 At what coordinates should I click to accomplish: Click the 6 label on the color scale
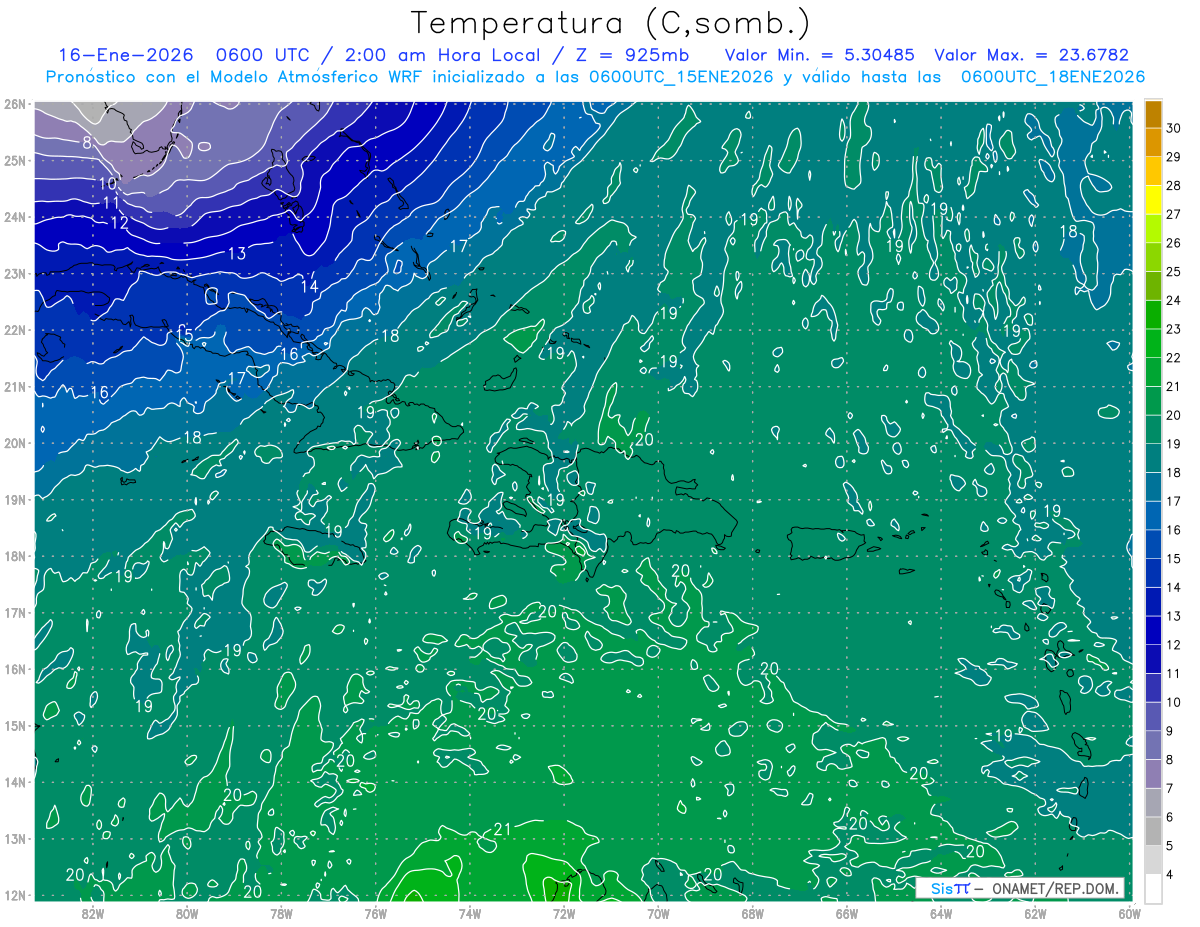pyautogui.click(x=1171, y=817)
